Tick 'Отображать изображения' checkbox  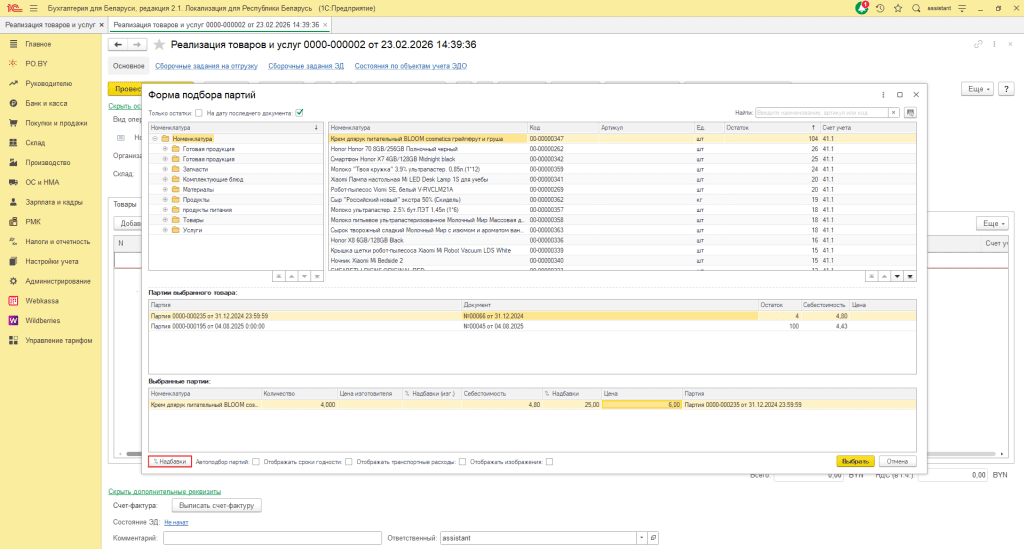550,462
